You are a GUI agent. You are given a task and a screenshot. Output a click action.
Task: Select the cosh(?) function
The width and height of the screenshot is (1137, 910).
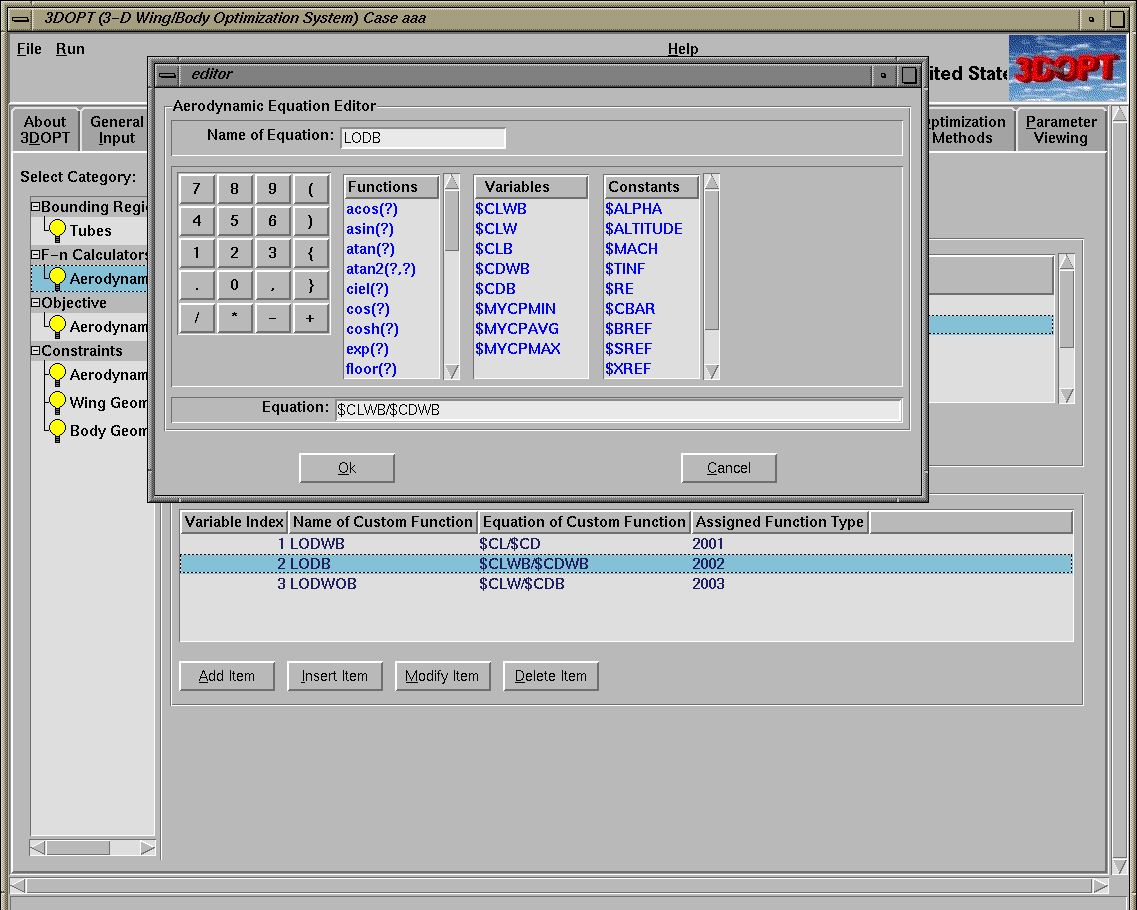[372, 329]
